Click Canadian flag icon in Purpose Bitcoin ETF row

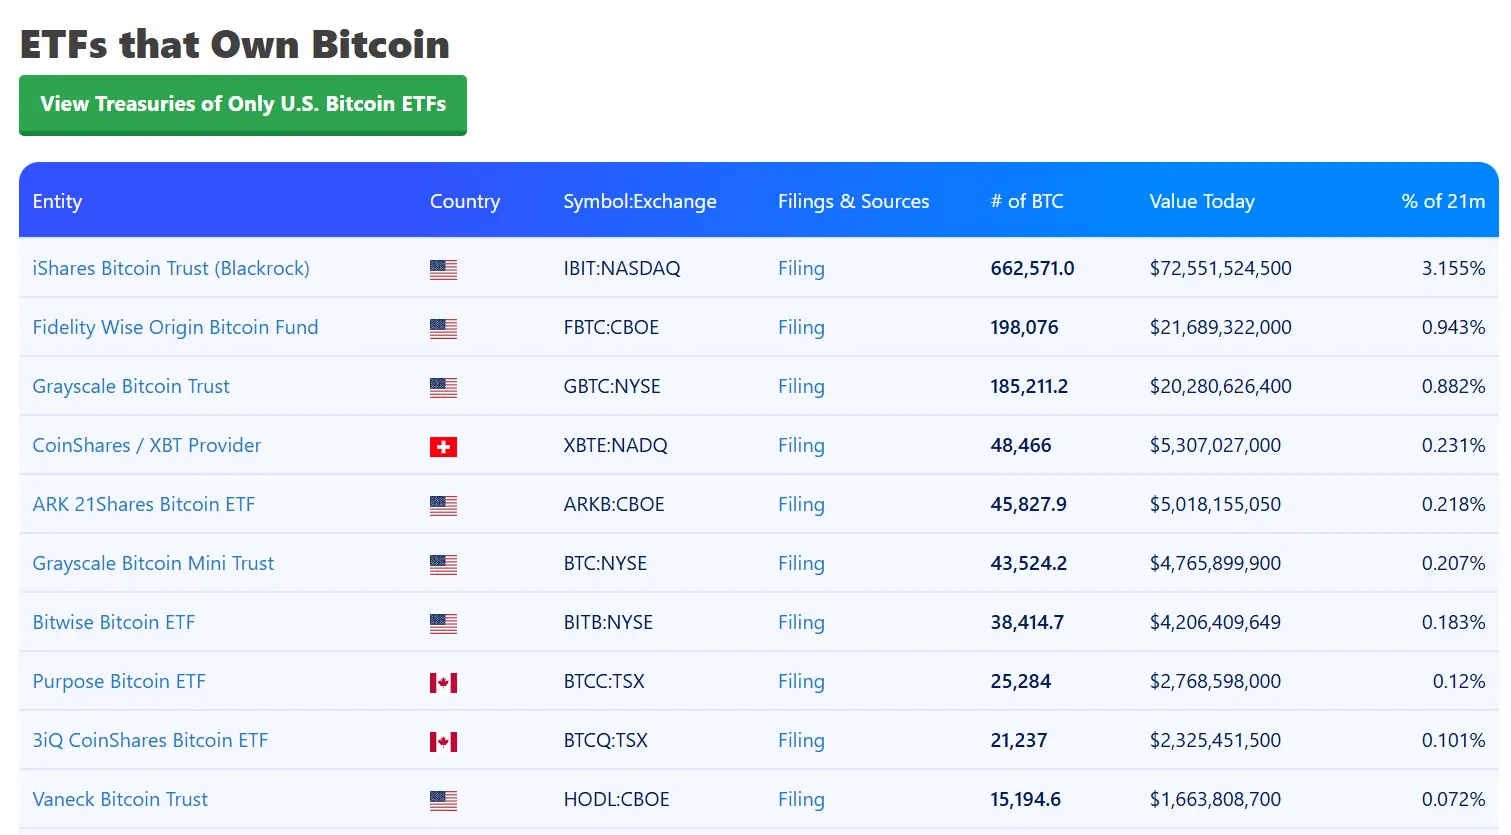443,682
